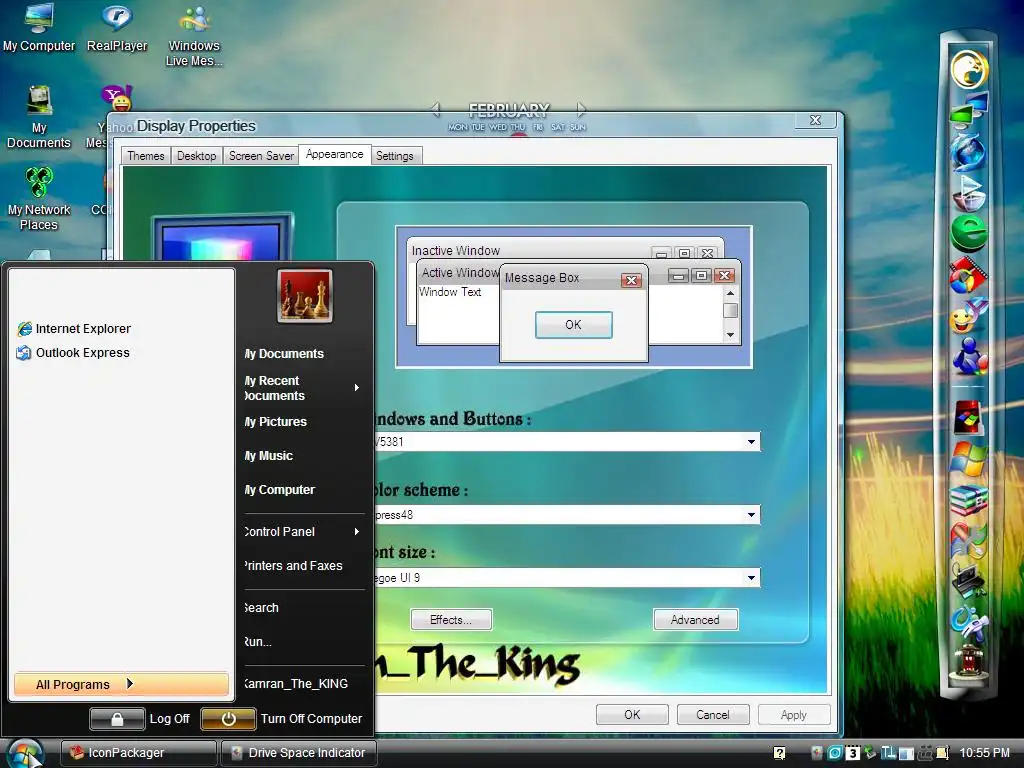1024x768 pixels.
Task: Click the Turn Off Computer power button
Action: click(229, 718)
